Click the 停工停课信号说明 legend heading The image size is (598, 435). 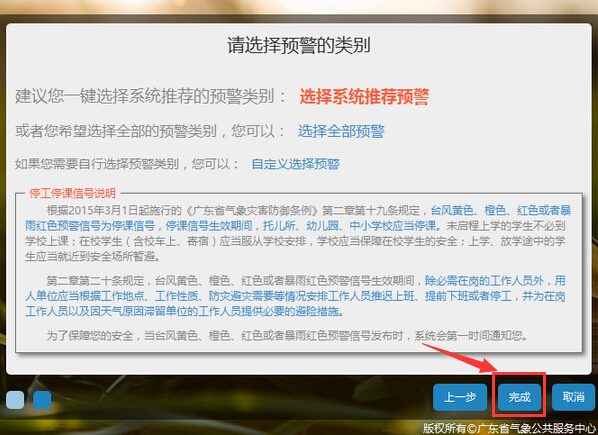point(72,193)
